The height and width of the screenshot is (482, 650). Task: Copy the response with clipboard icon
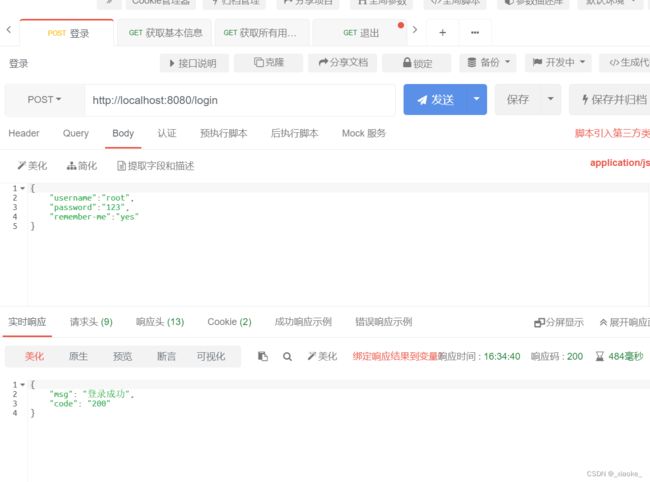263,356
